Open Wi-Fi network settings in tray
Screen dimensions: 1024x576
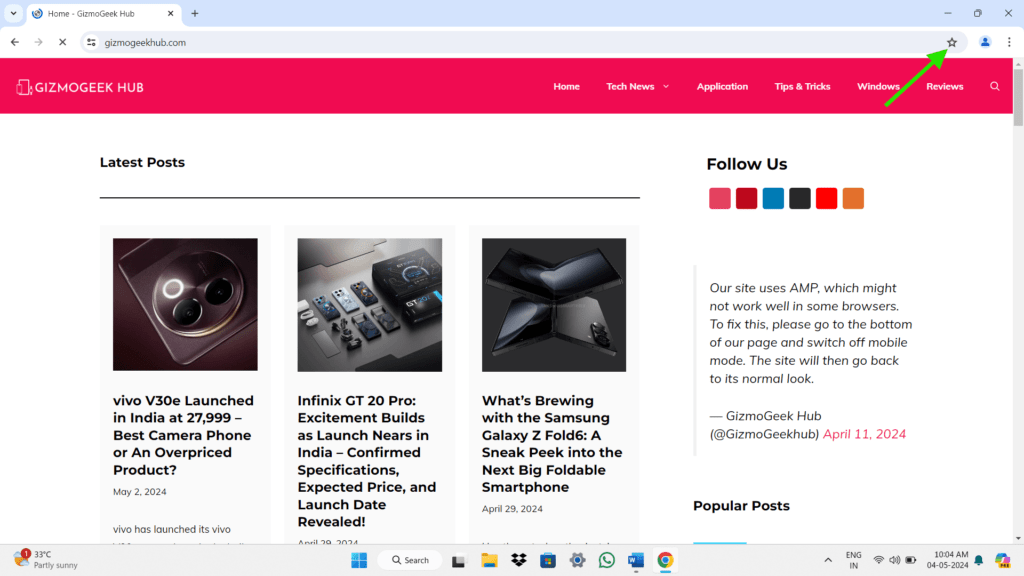point(879,560)
